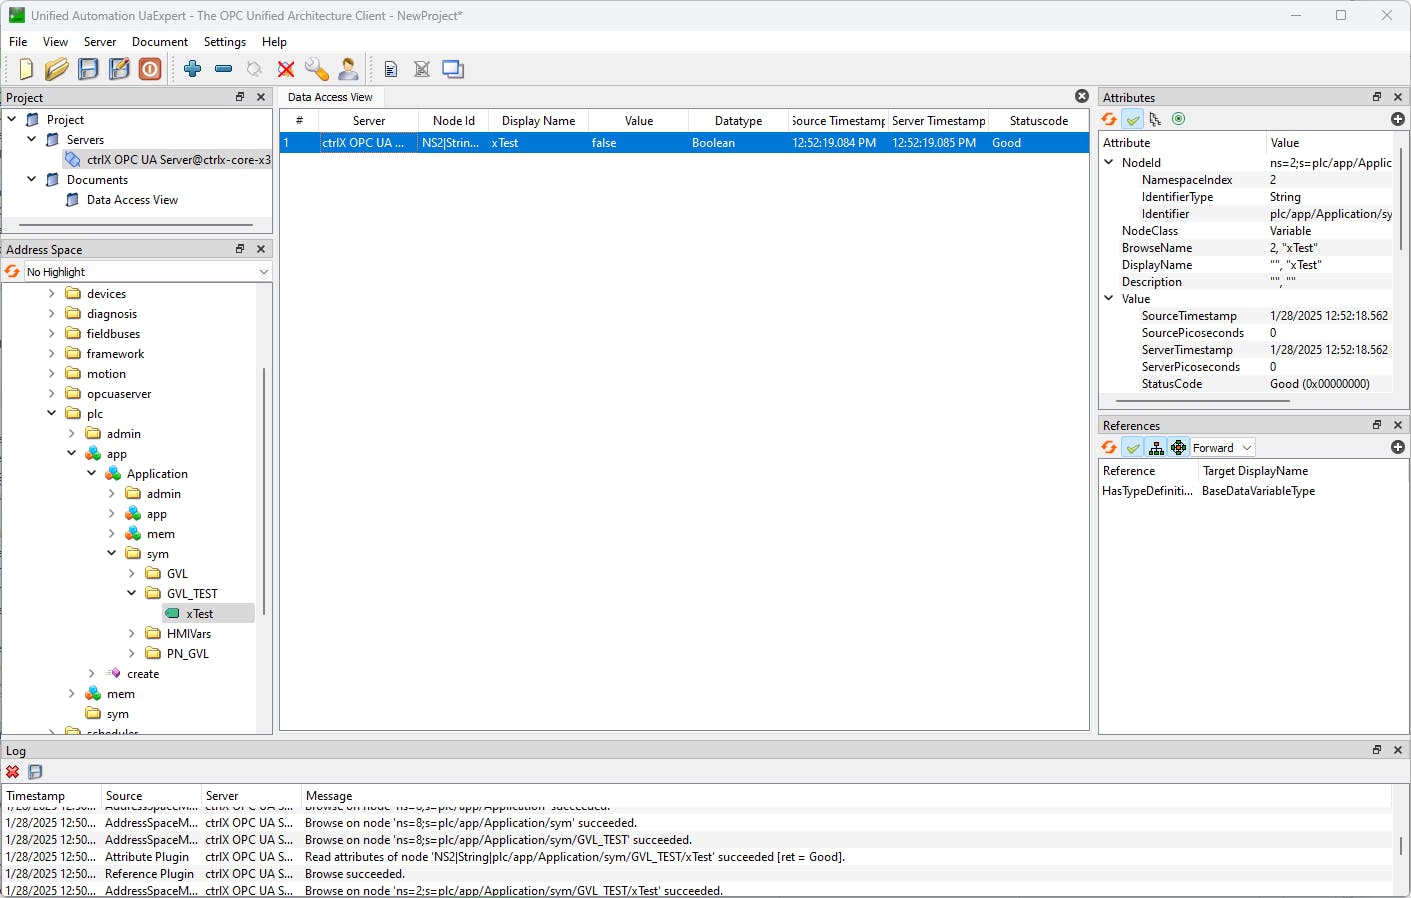Screen dimensions: 1411x898
Task: Open the Forward direction dropdown in References
Action: 1222,448
